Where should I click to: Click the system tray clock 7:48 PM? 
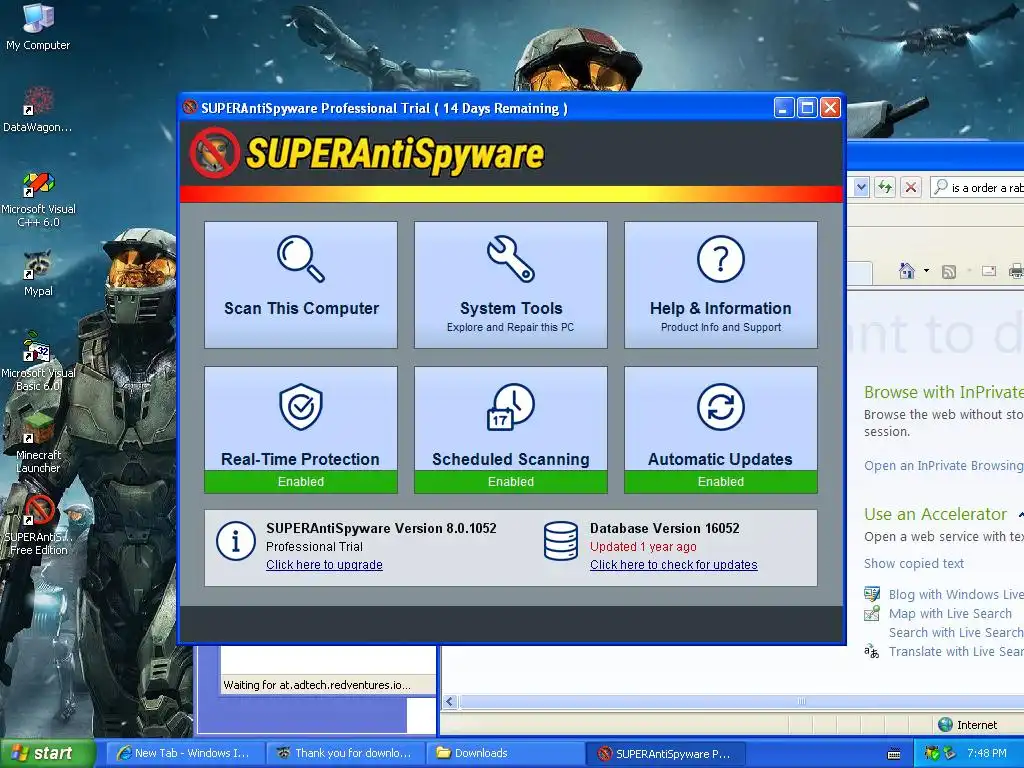(x=986, y=753)
